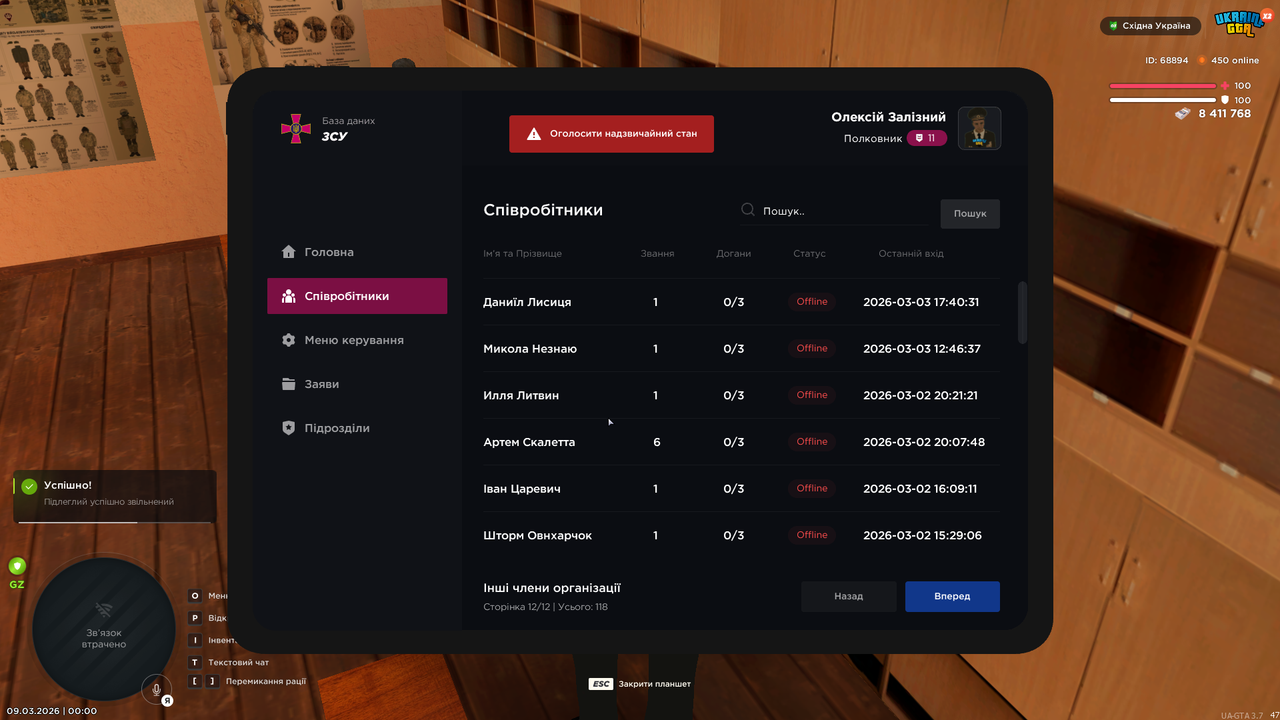Click the microphone icon near the minimap

pyautogui.click(x=156, y=690)
